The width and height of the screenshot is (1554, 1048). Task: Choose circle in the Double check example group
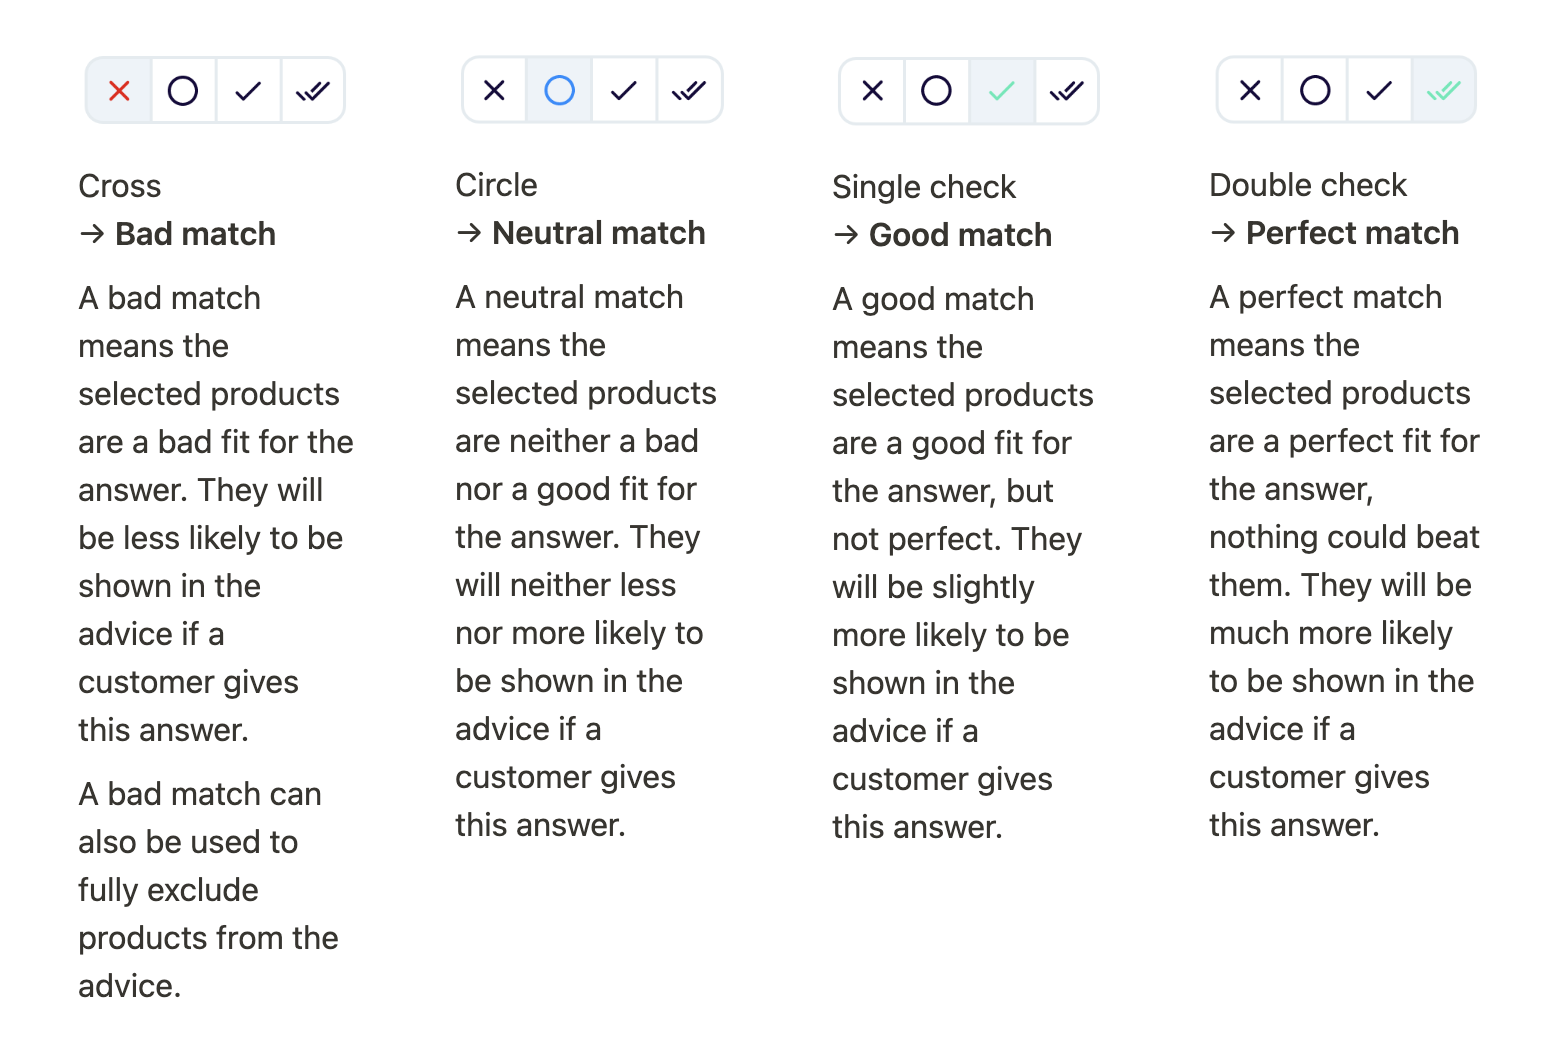pos(1315,90)
